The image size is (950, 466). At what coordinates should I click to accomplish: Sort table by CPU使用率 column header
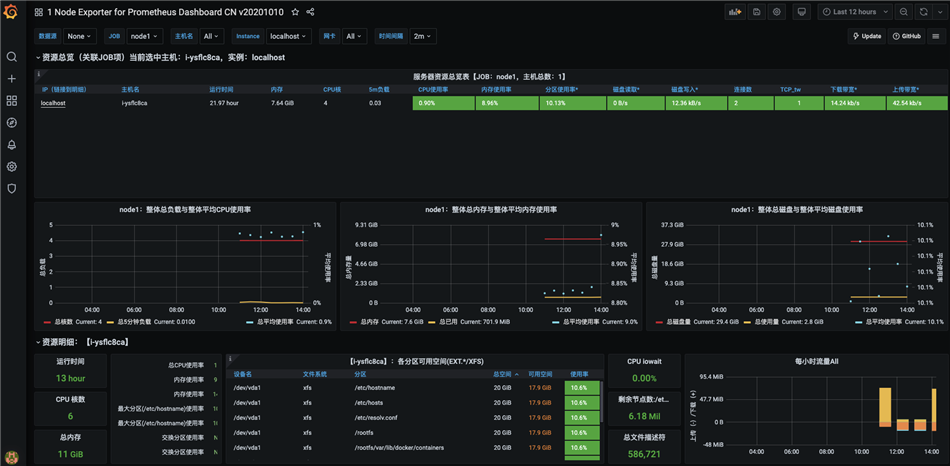click(433, 89)
